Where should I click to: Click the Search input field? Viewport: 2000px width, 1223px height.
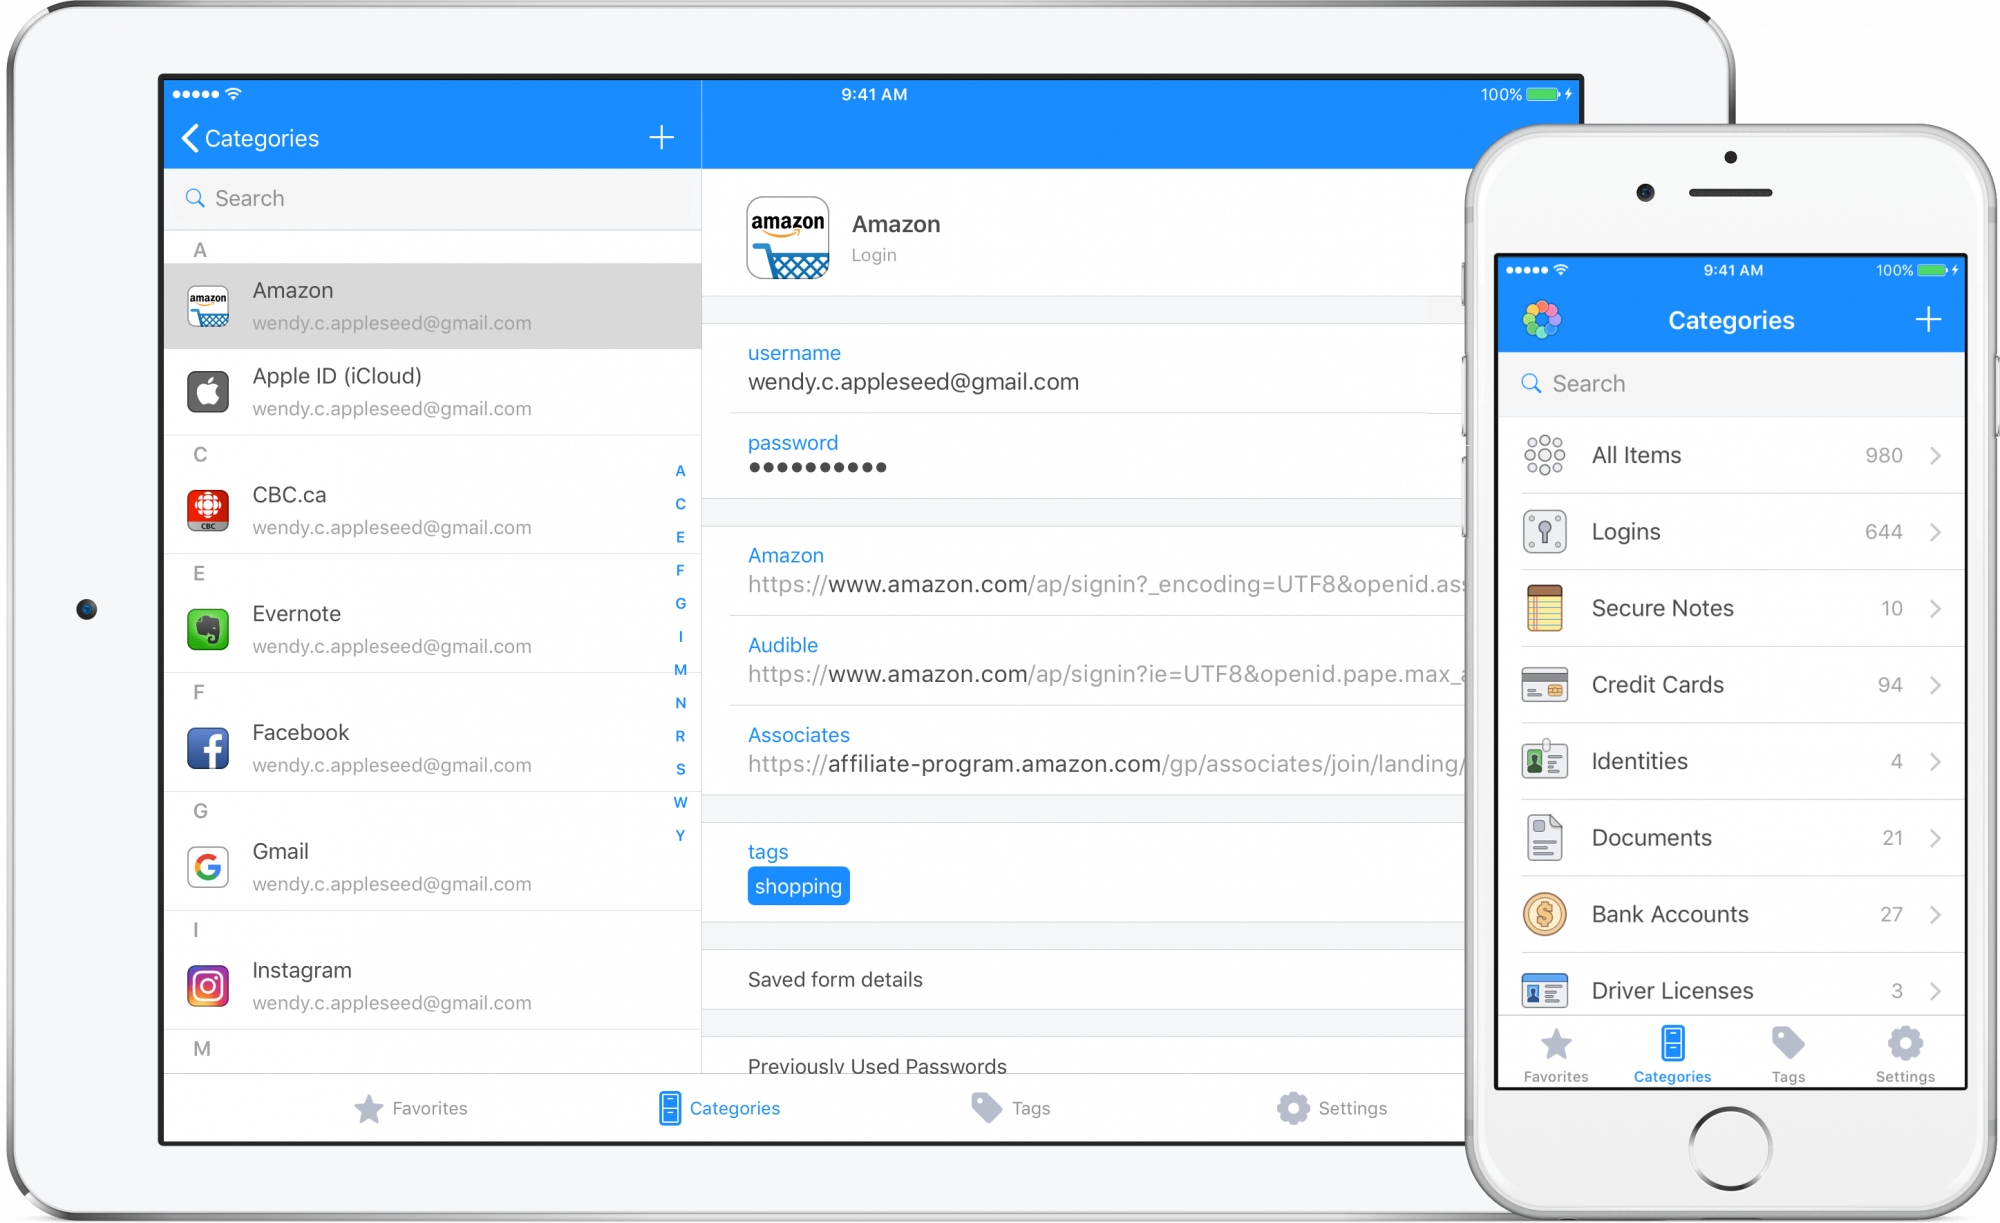[433, 199]
